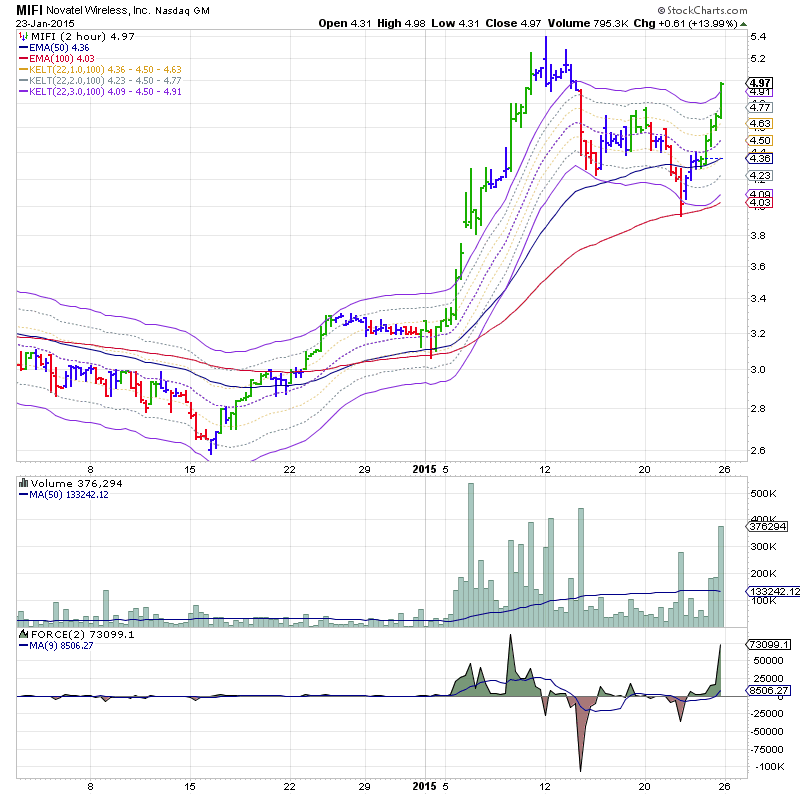800x795 pixels.
Task: Click the gray line swatch for KELT(22,2.0,100)
Action: tap(23, 81)
